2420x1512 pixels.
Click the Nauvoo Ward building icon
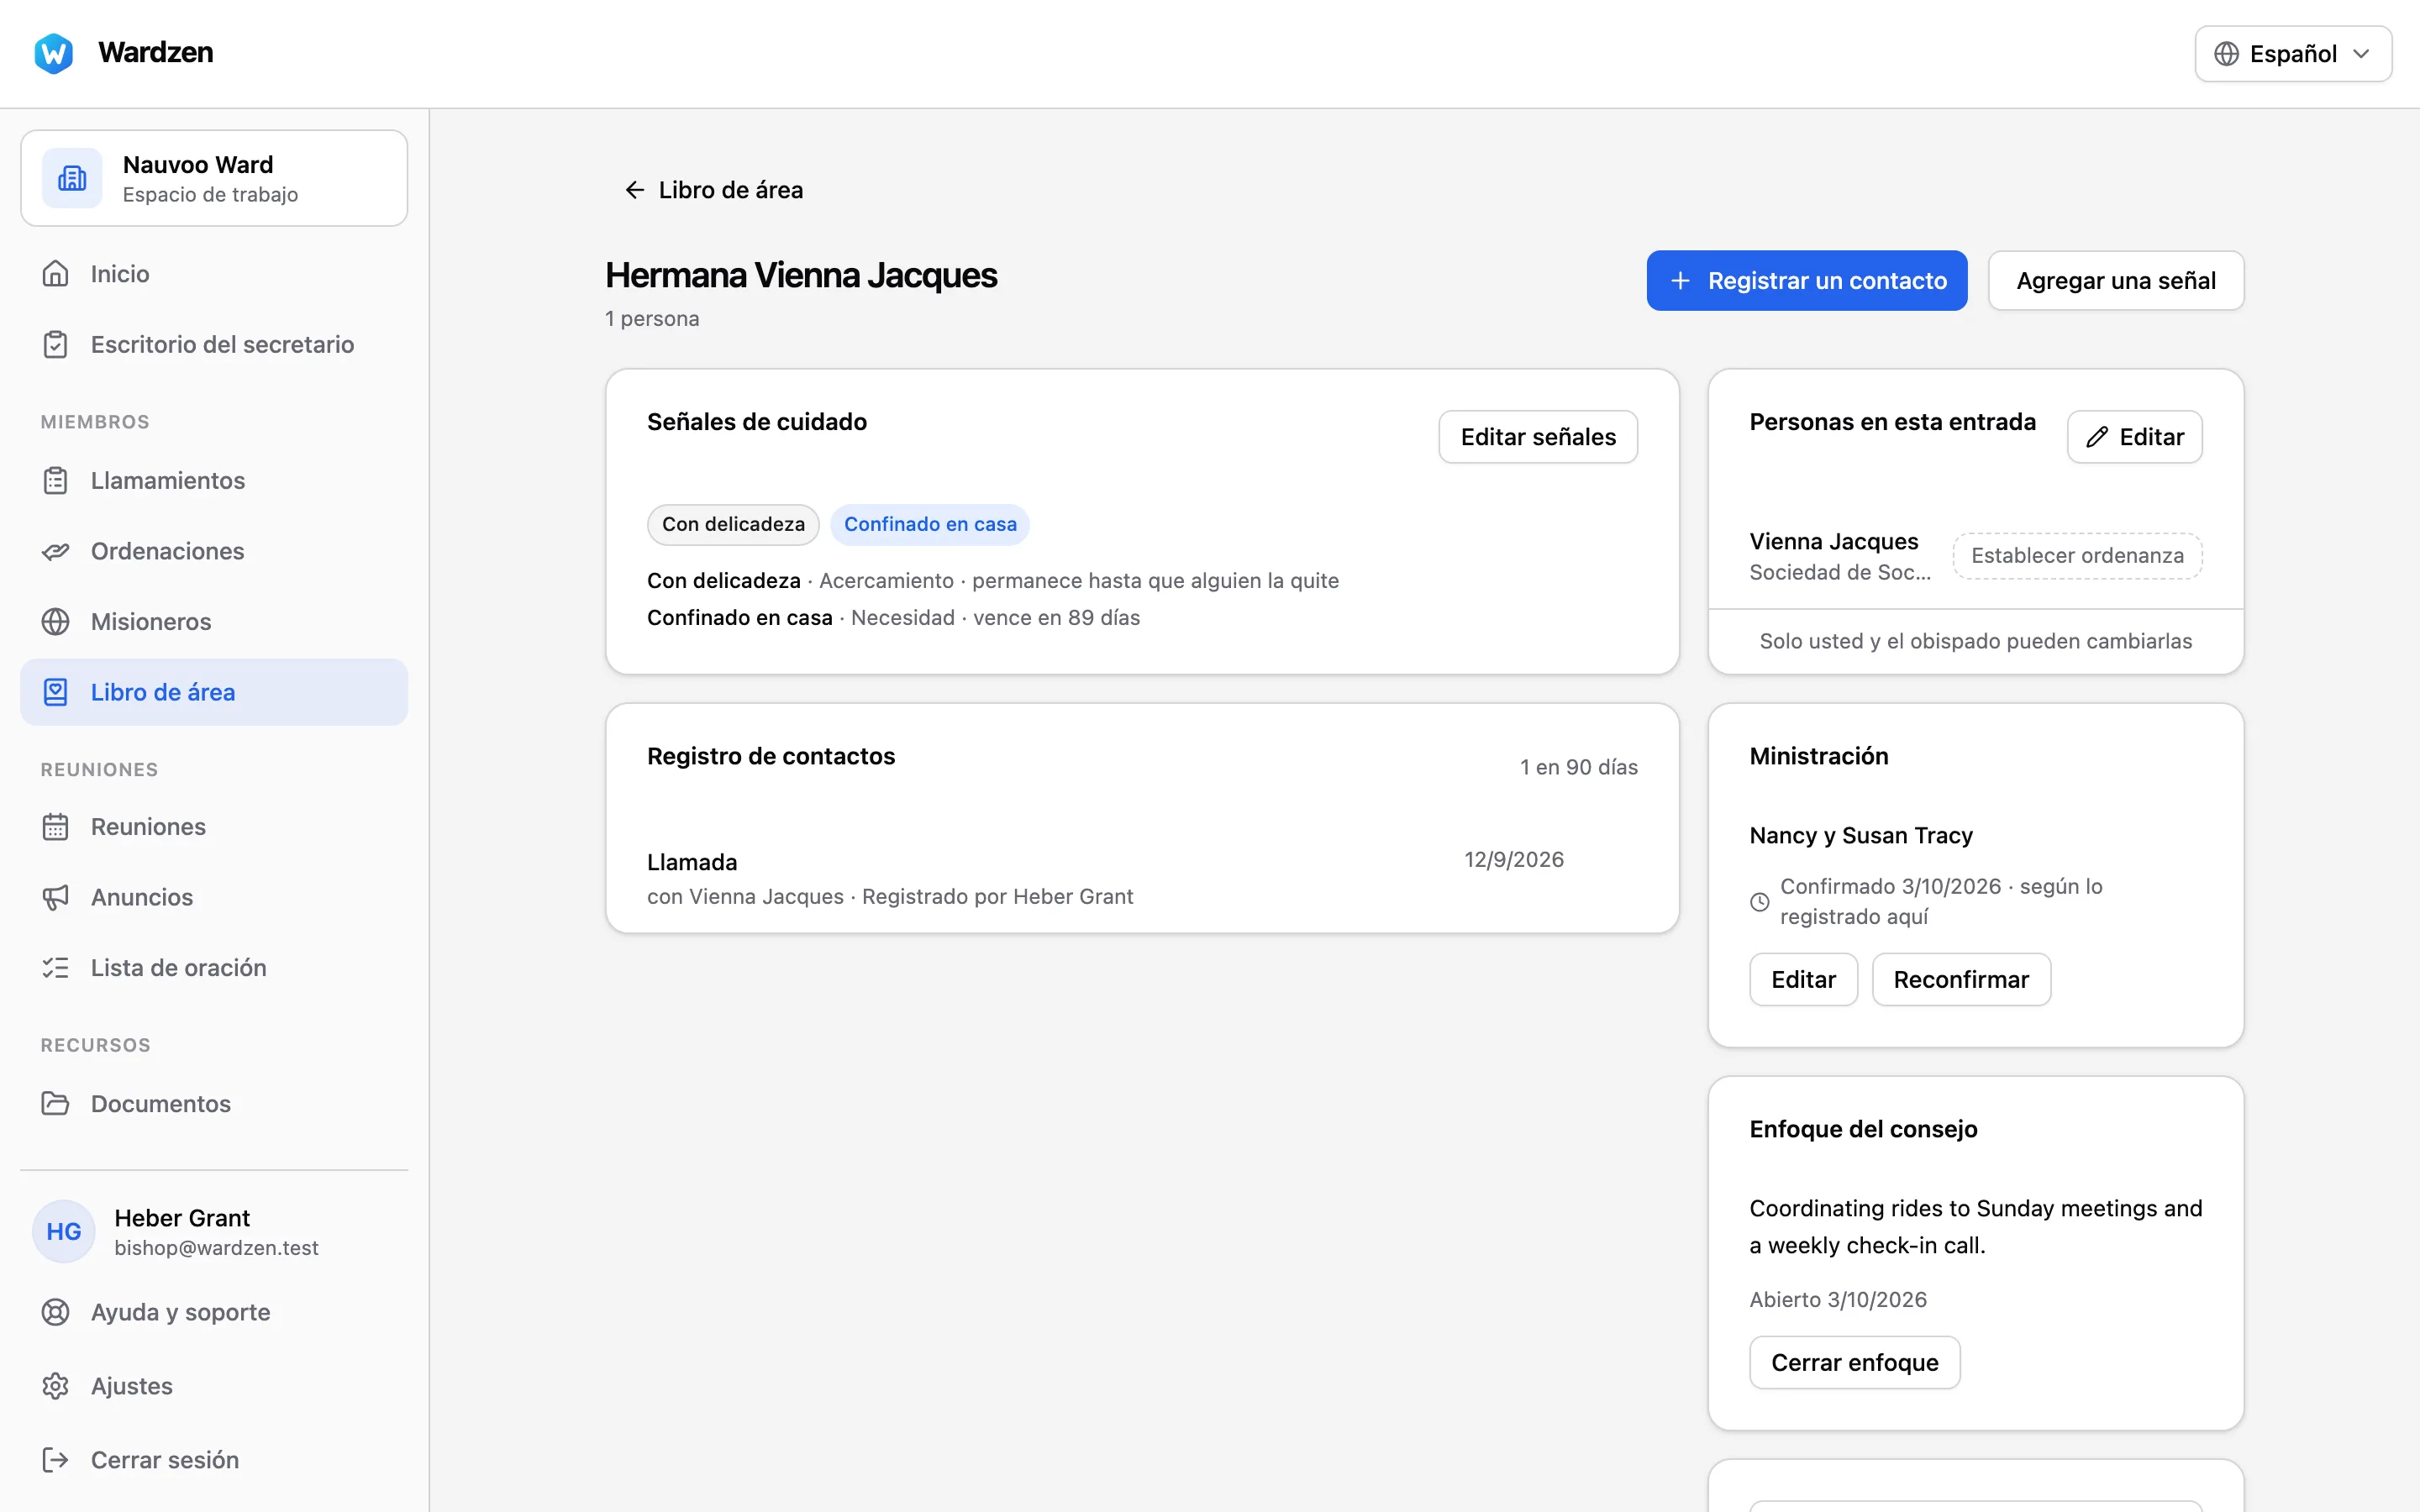[x=72, y=178]
